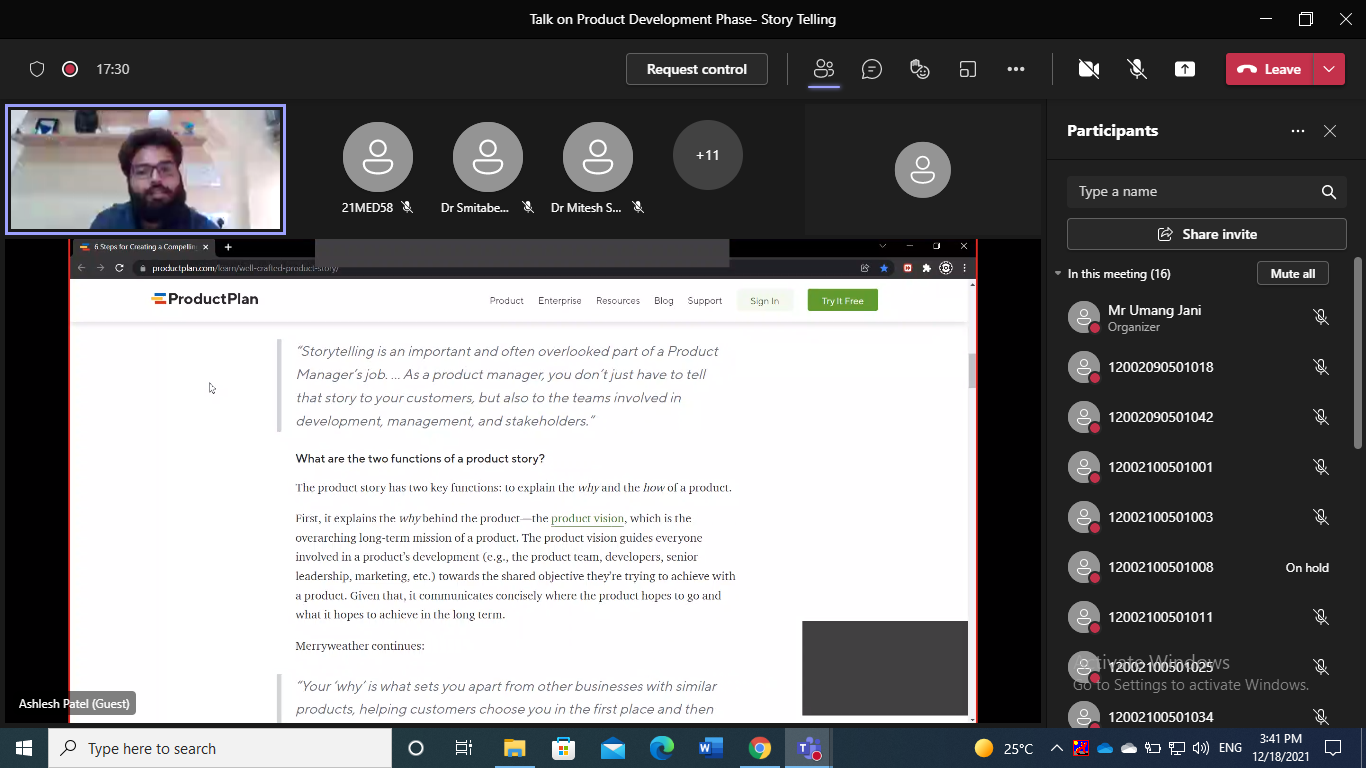The height and width of the screenshot is (781, 1366).
Task: Open the Leave options dropdown arrow
Action: pos(1329,69)
